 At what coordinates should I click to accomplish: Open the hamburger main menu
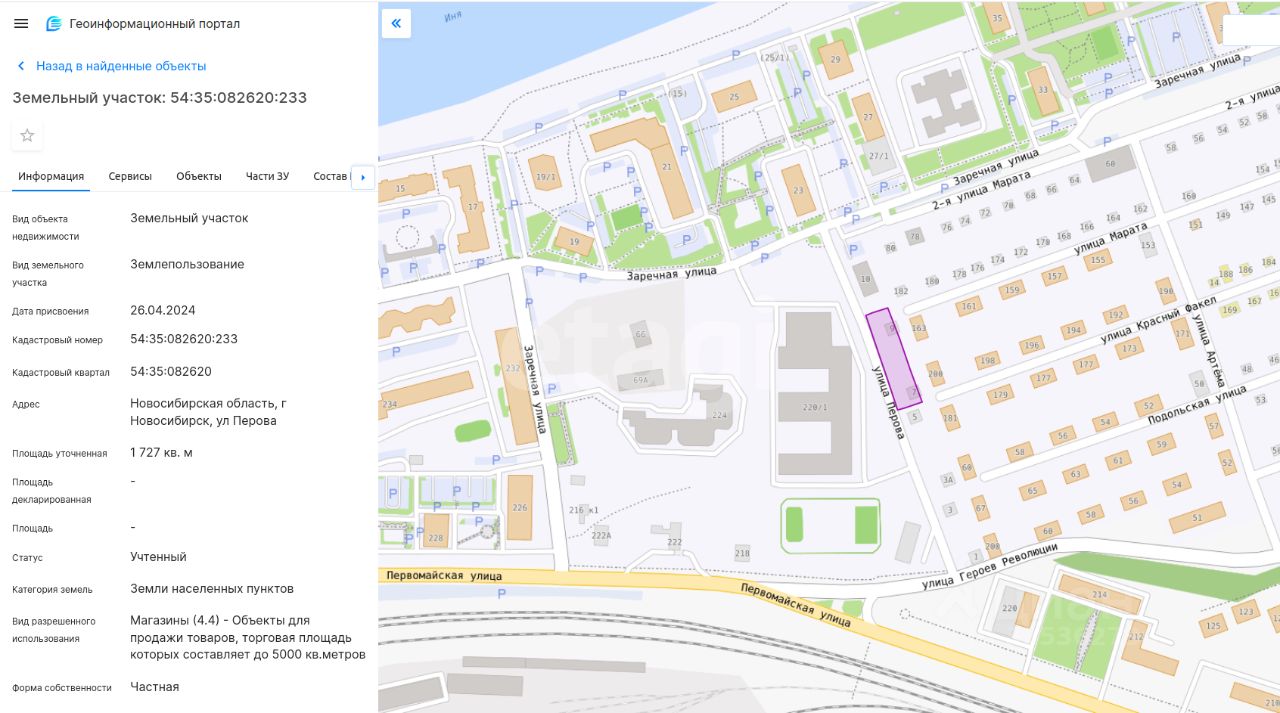(21, 23)
